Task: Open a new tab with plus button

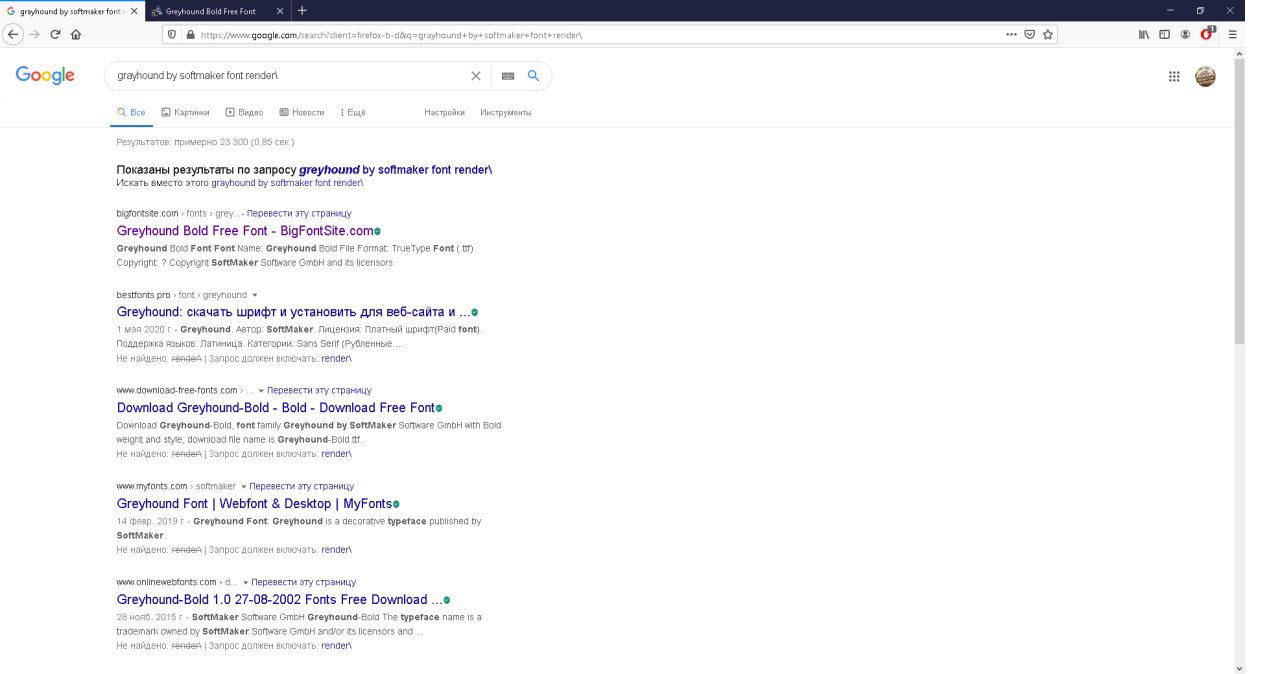Action: (302, 11)
